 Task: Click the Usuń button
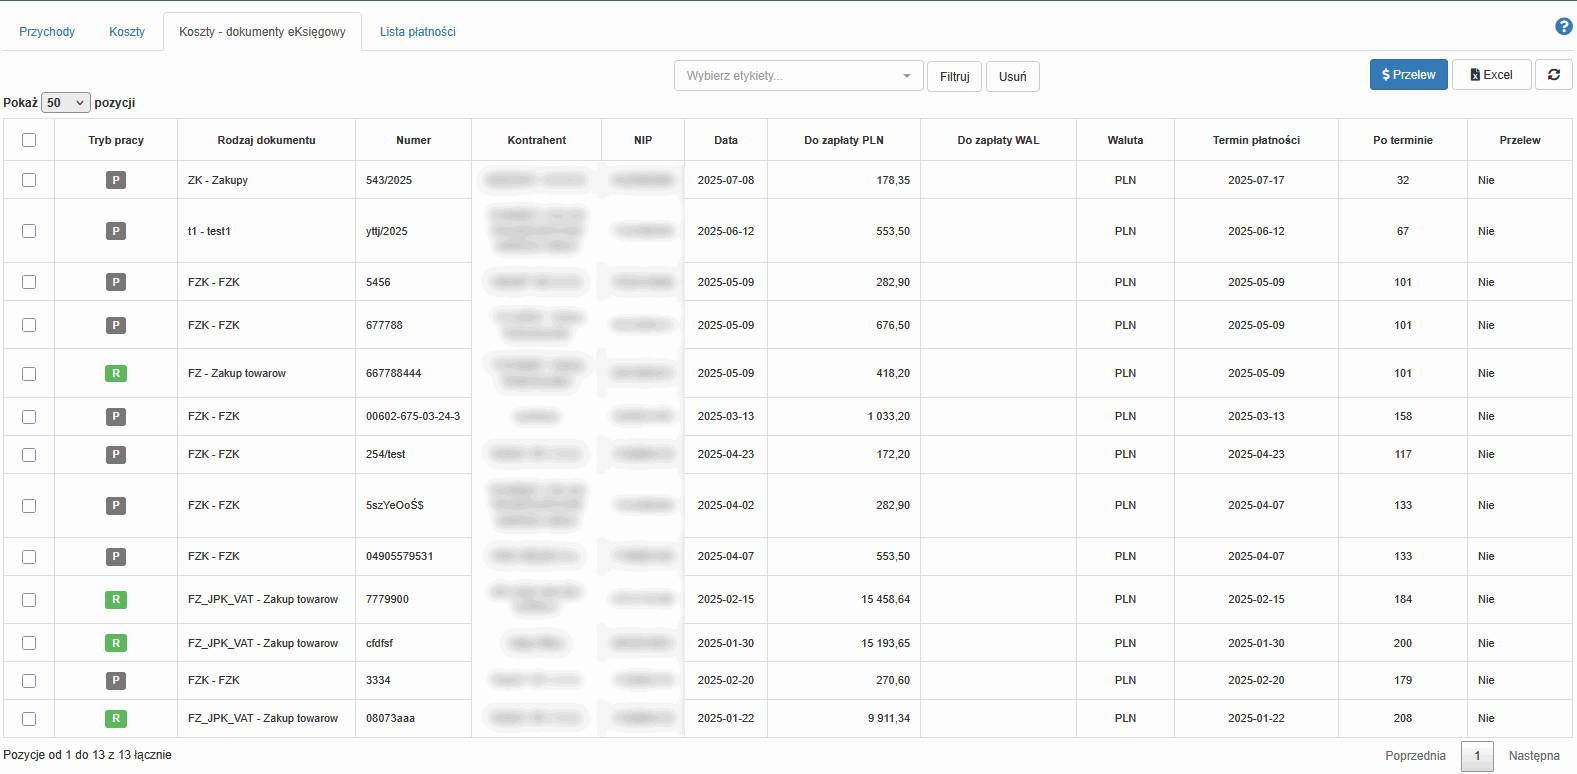pos(1012,77)
